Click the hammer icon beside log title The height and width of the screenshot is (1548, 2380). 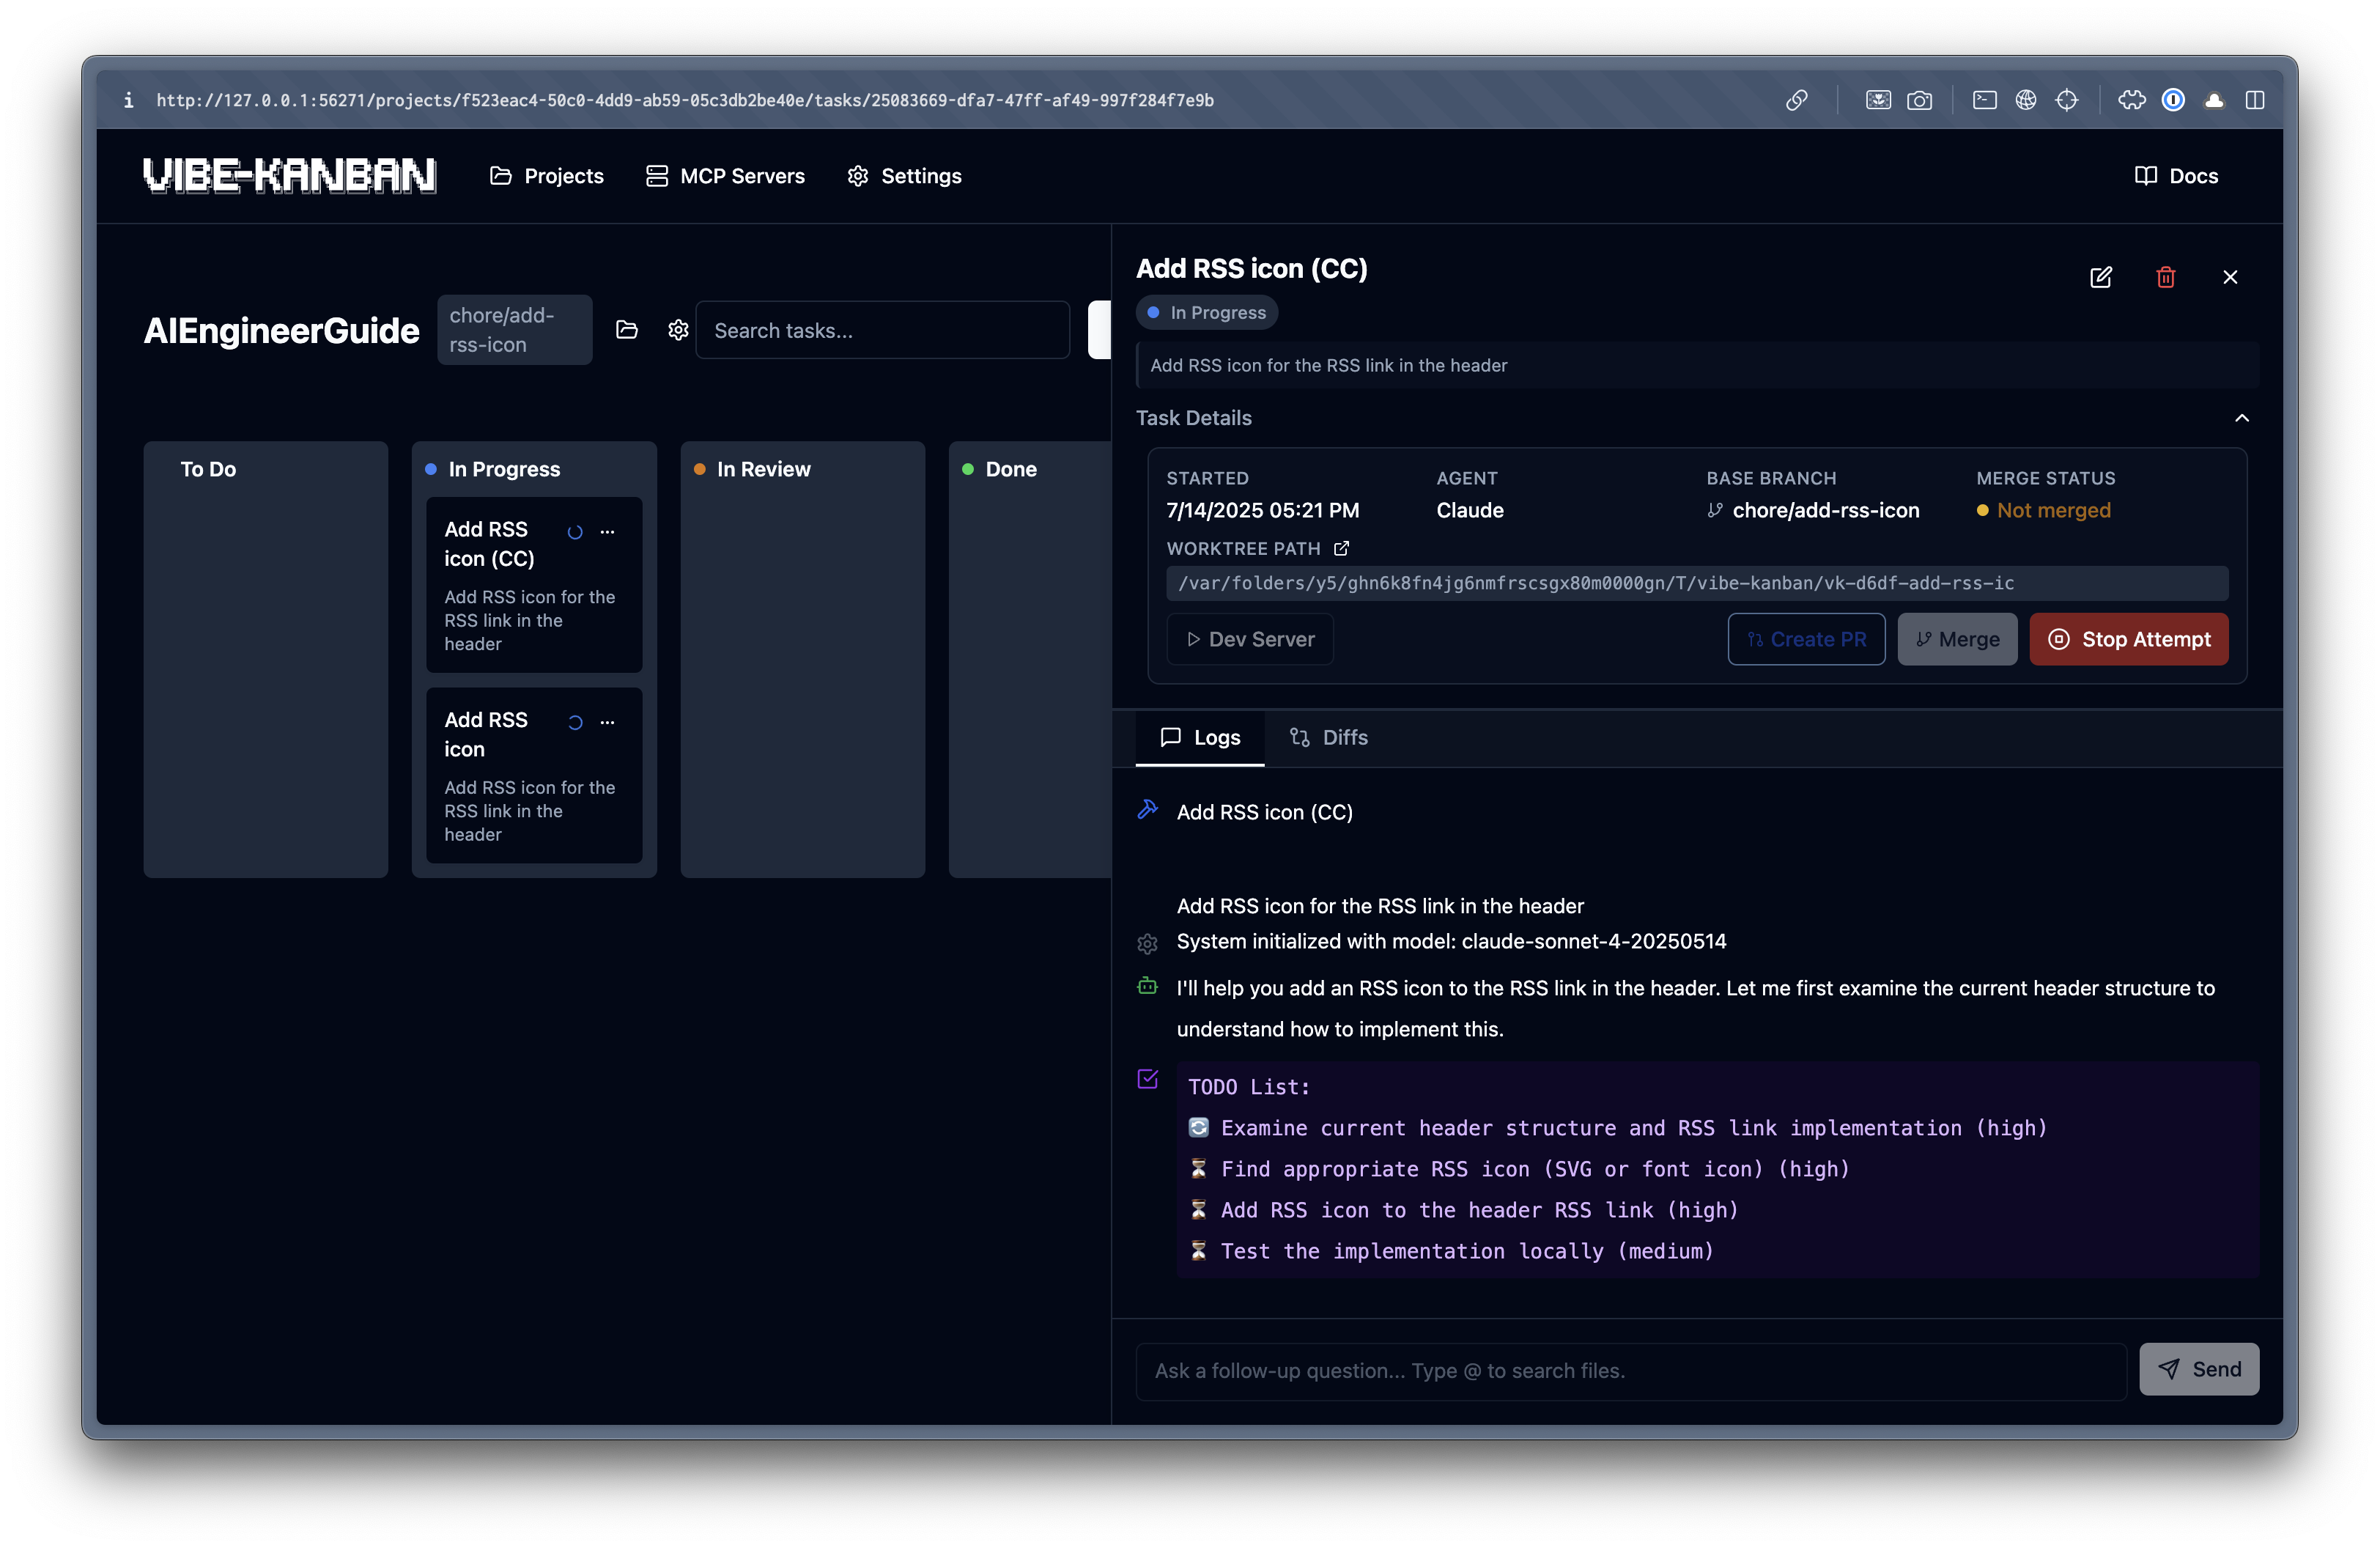(x=1147, y=810)
